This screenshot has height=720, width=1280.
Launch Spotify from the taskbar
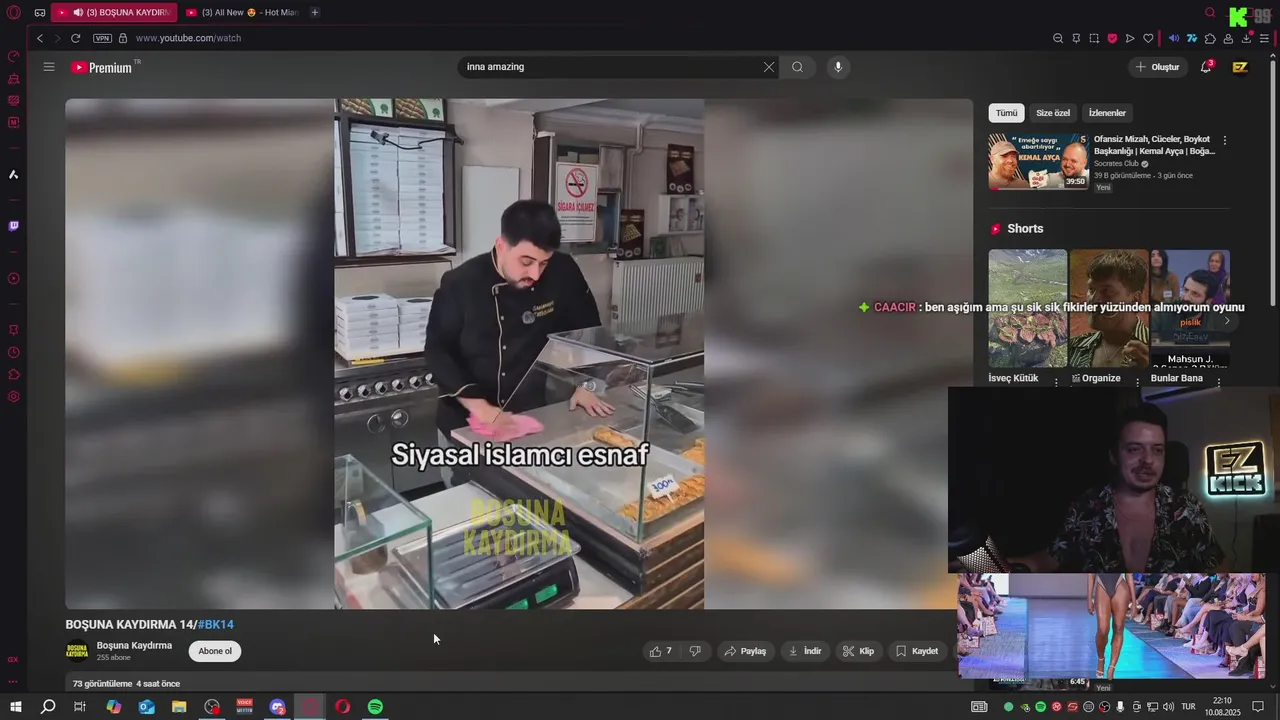pyautogui.click(x=375, y=707)
